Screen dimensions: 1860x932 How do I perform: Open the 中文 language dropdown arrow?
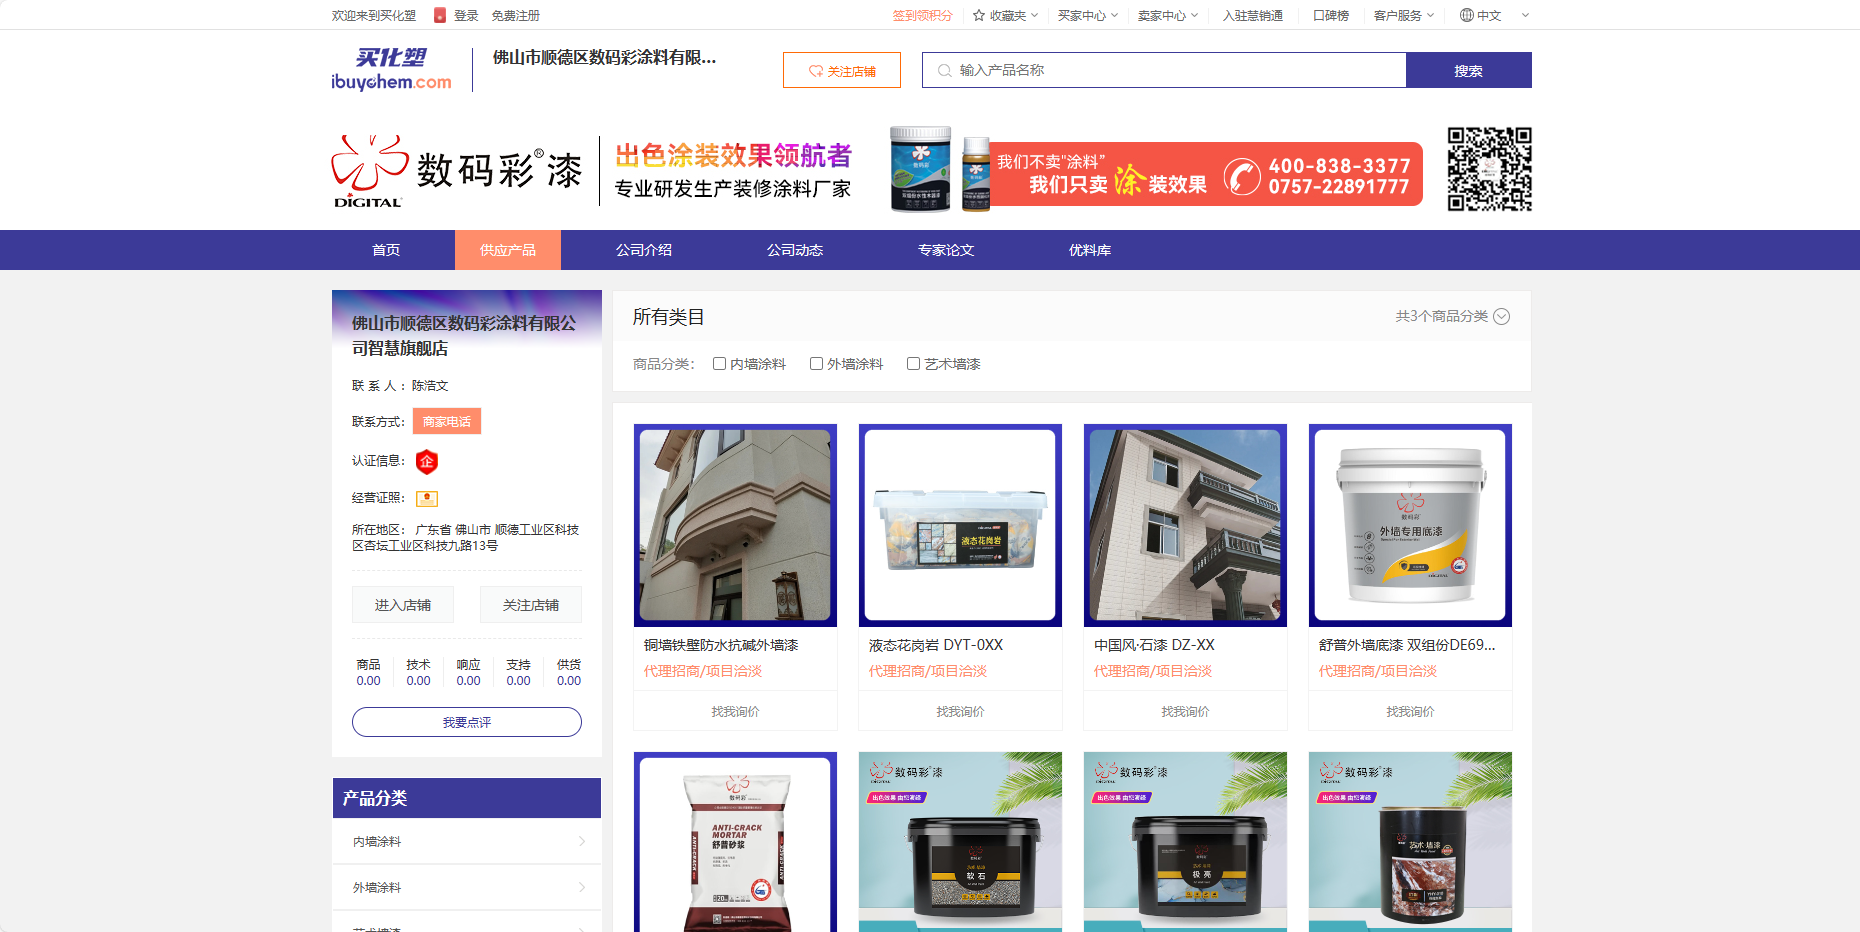[1525, 15]
